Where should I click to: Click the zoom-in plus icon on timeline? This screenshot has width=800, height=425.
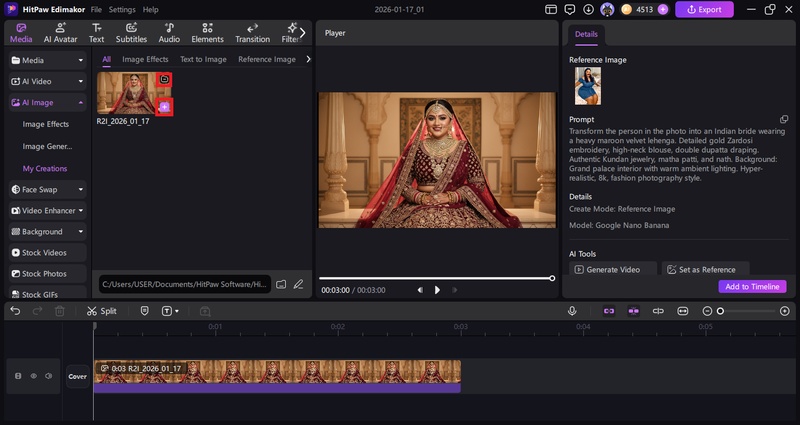tap(785, 311)
